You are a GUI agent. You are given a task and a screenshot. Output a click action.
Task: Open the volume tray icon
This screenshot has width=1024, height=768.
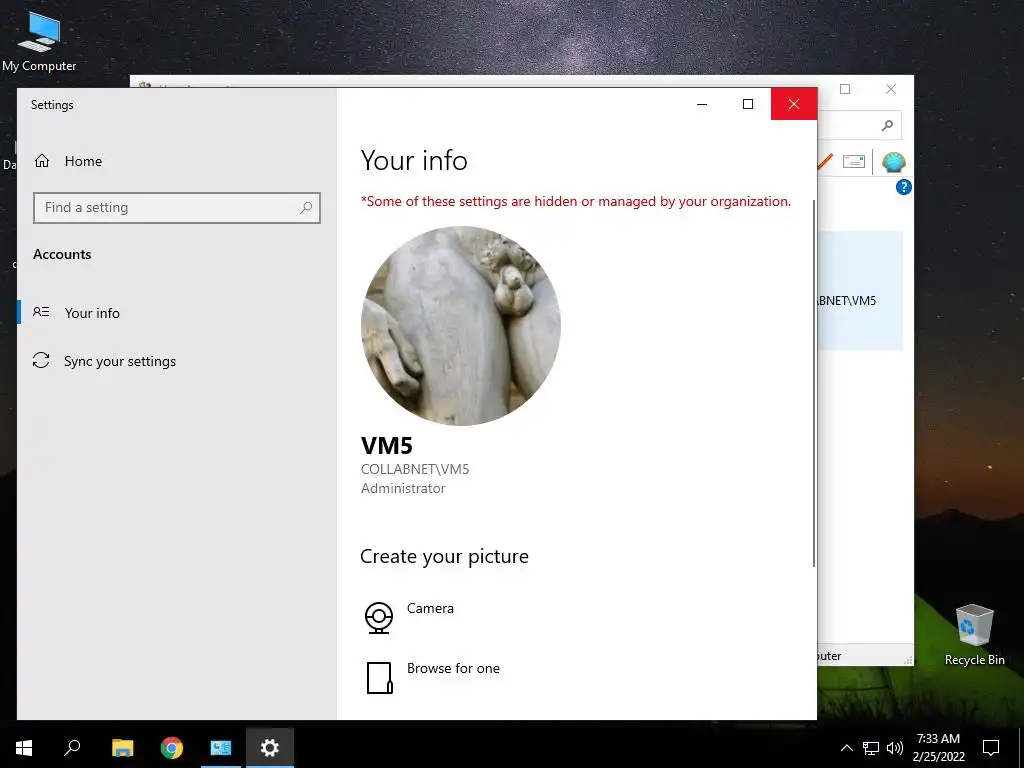pyautogui.click(x=895, y=748)
